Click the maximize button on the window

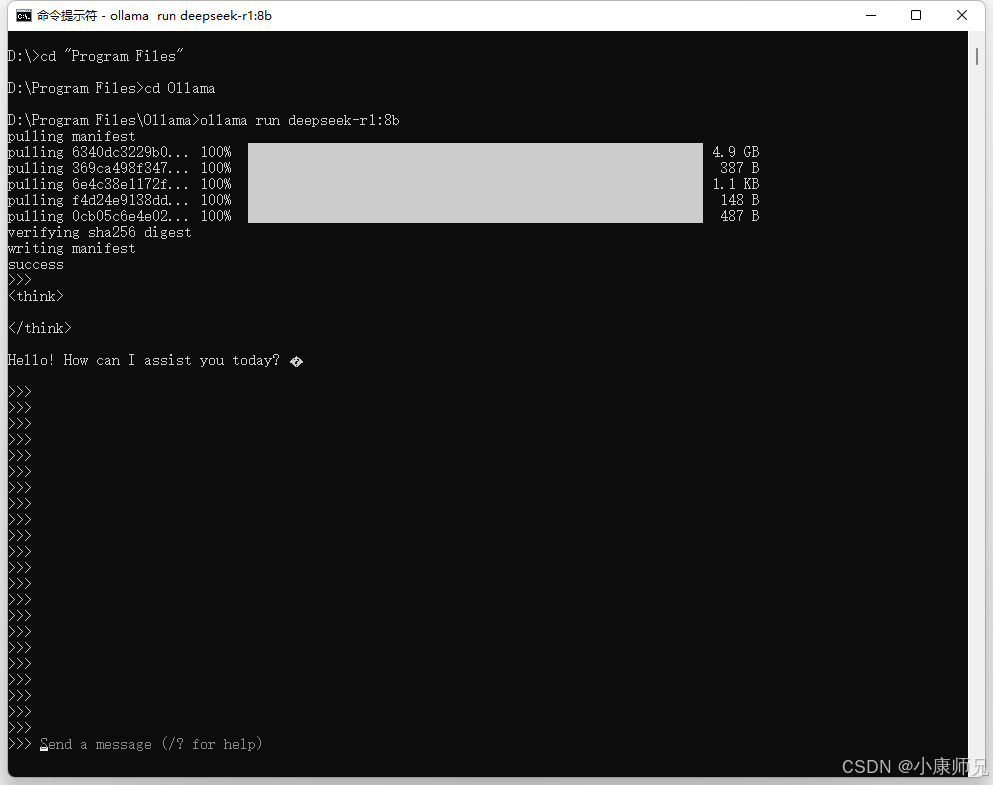(x=916, y=15)
